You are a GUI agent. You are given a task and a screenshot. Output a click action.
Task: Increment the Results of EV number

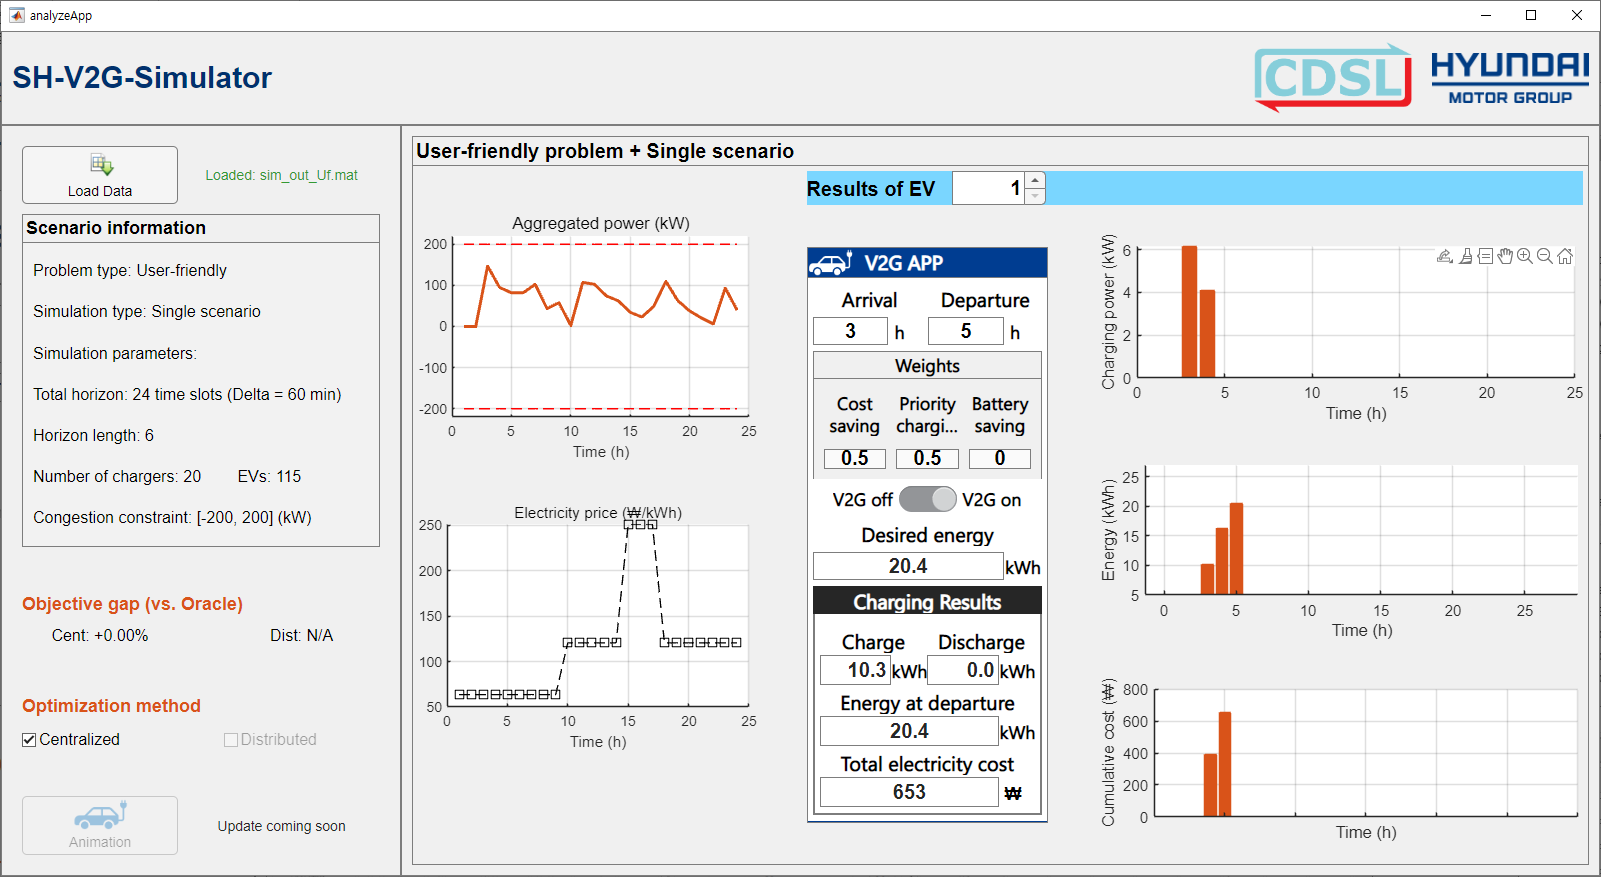tap(1035, 181)
